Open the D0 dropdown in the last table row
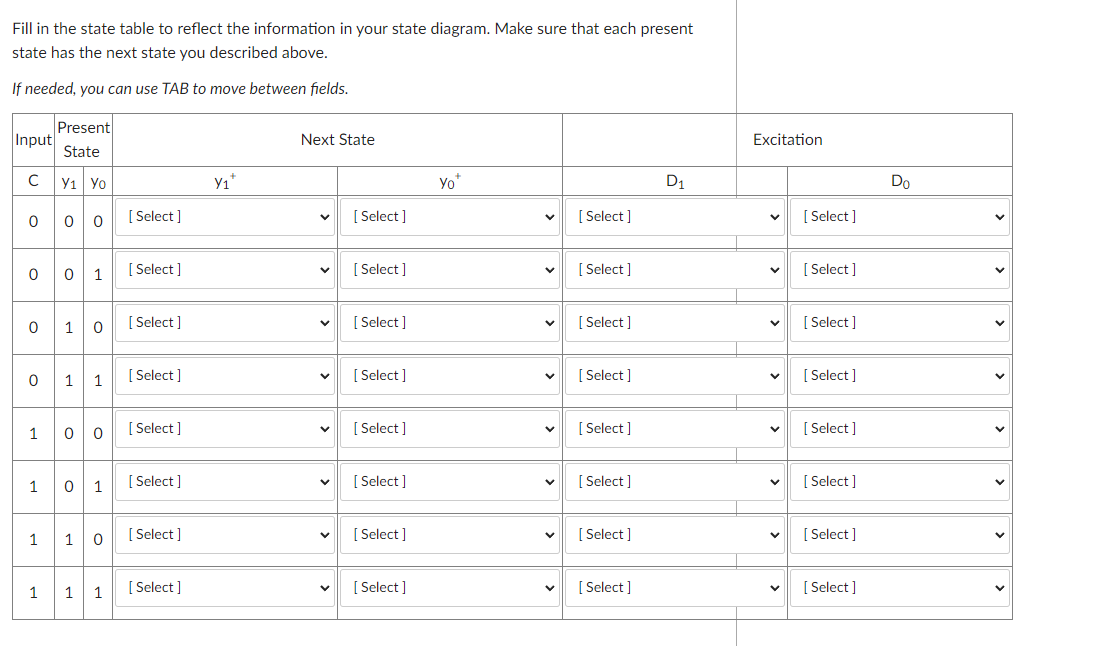 coord(899,587)
